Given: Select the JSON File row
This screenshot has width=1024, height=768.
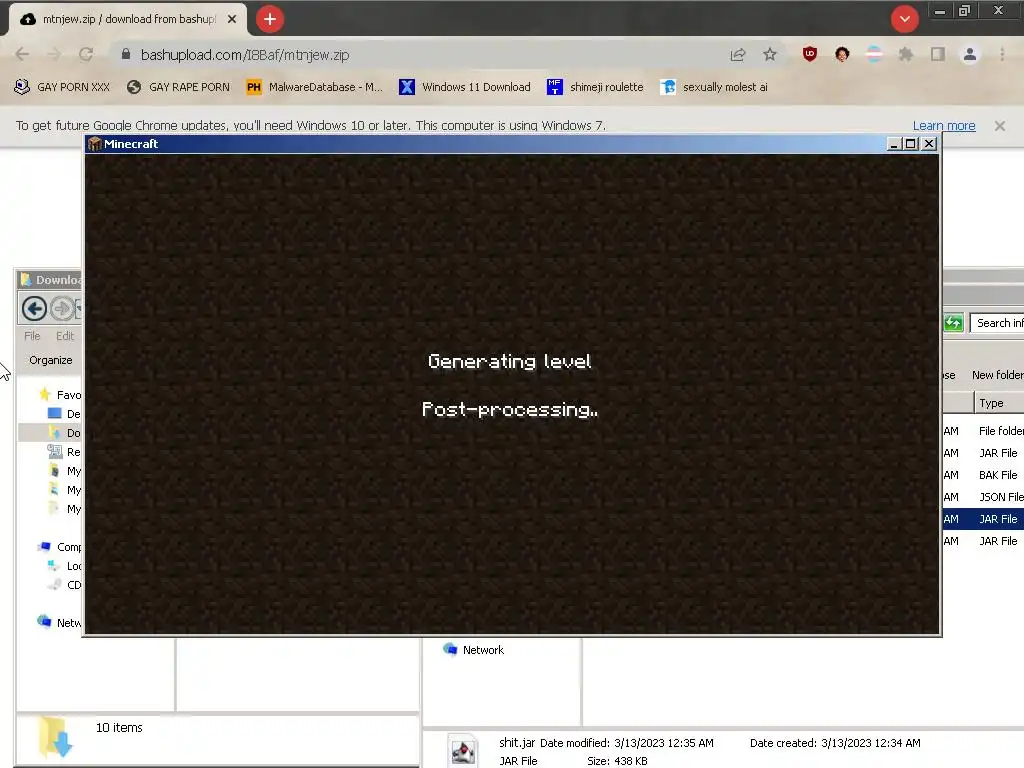Looking at the screenshot, I should (x=984, y=497).
